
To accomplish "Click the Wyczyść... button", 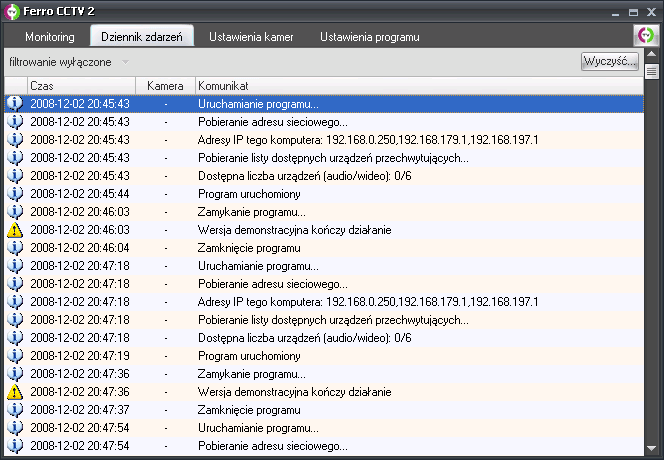I will tap(610, 61).
